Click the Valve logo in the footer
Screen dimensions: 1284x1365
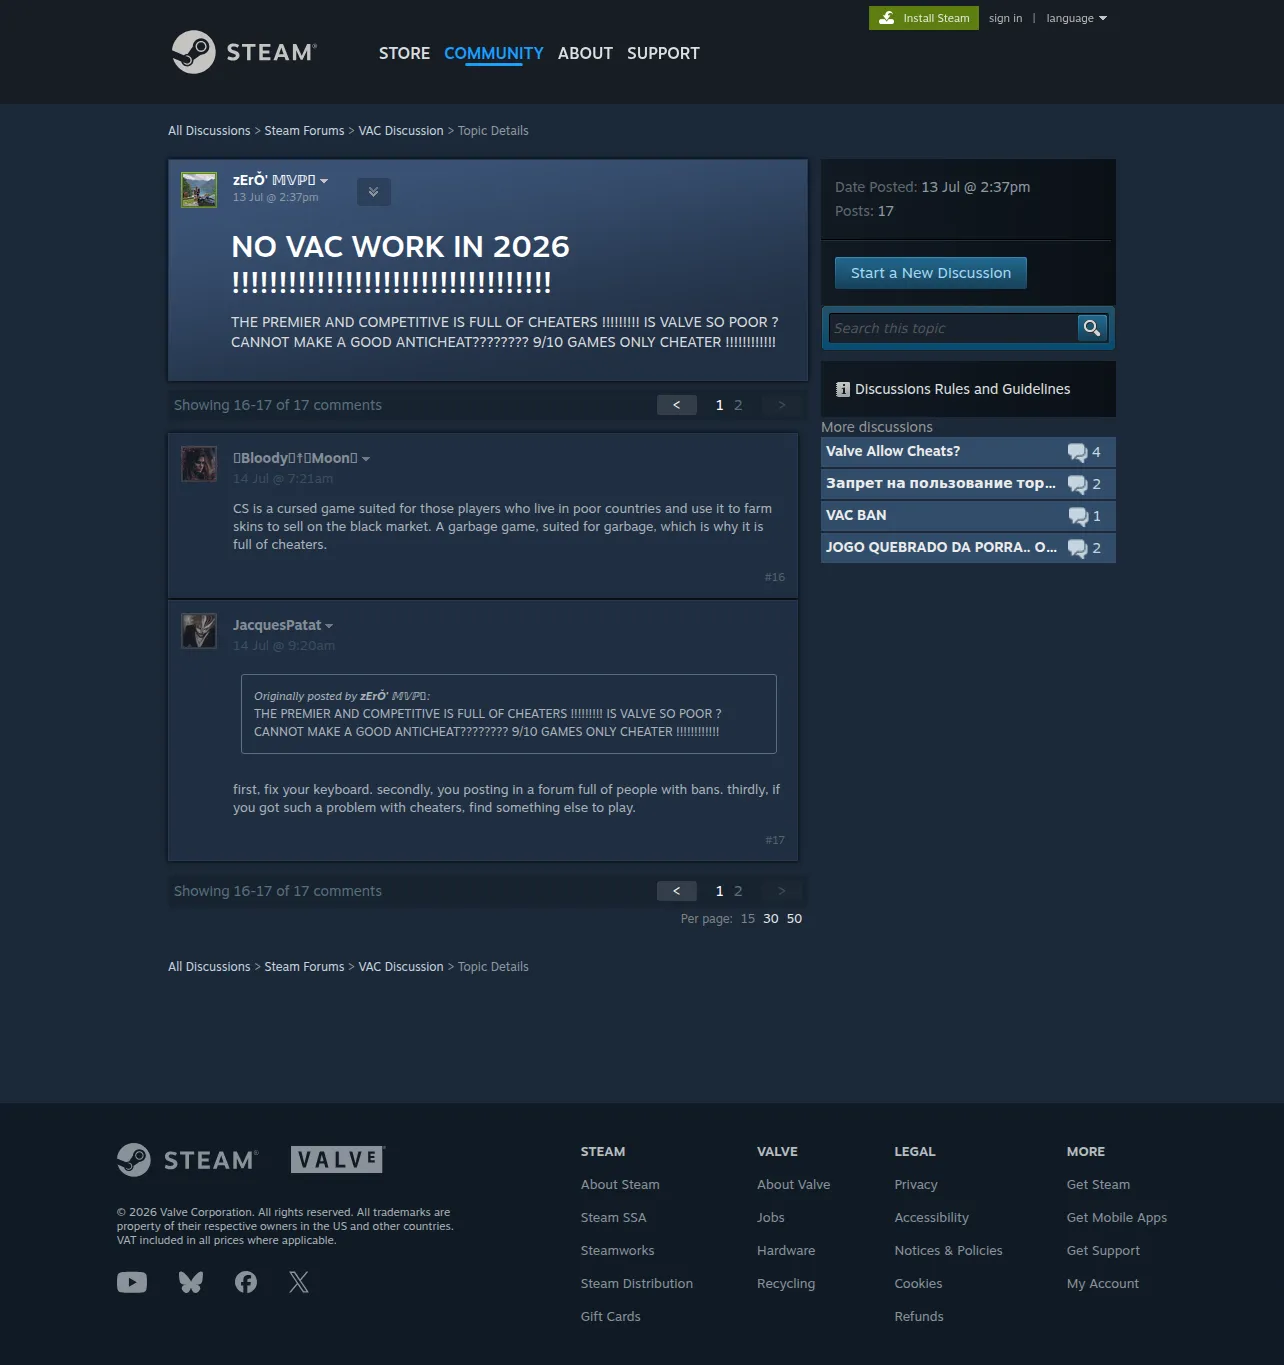[338, 1159]
